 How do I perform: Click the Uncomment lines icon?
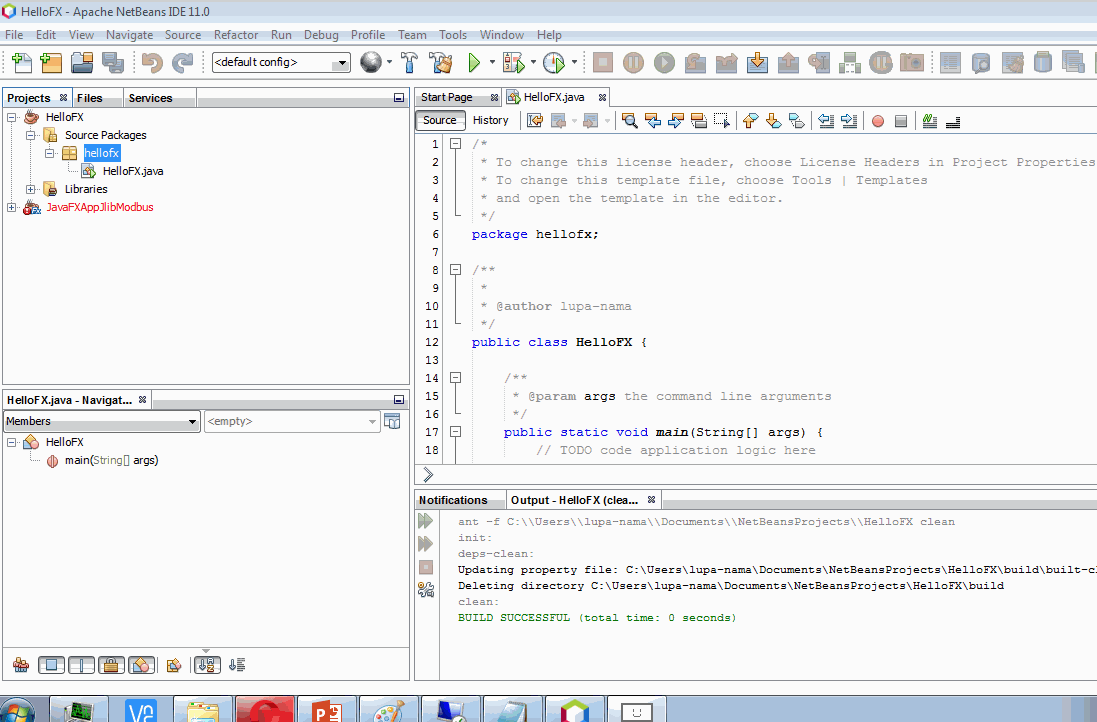coord(952,121)
